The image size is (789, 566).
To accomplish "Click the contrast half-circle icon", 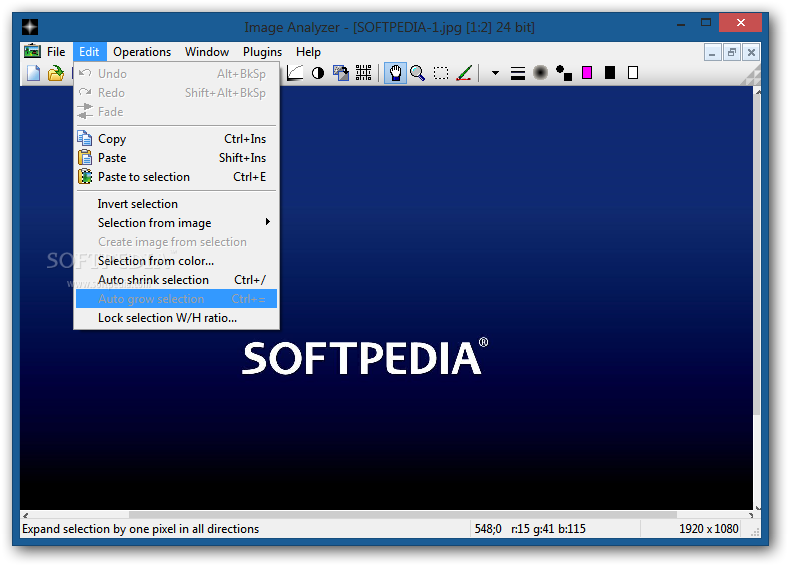I will [318, 73].
